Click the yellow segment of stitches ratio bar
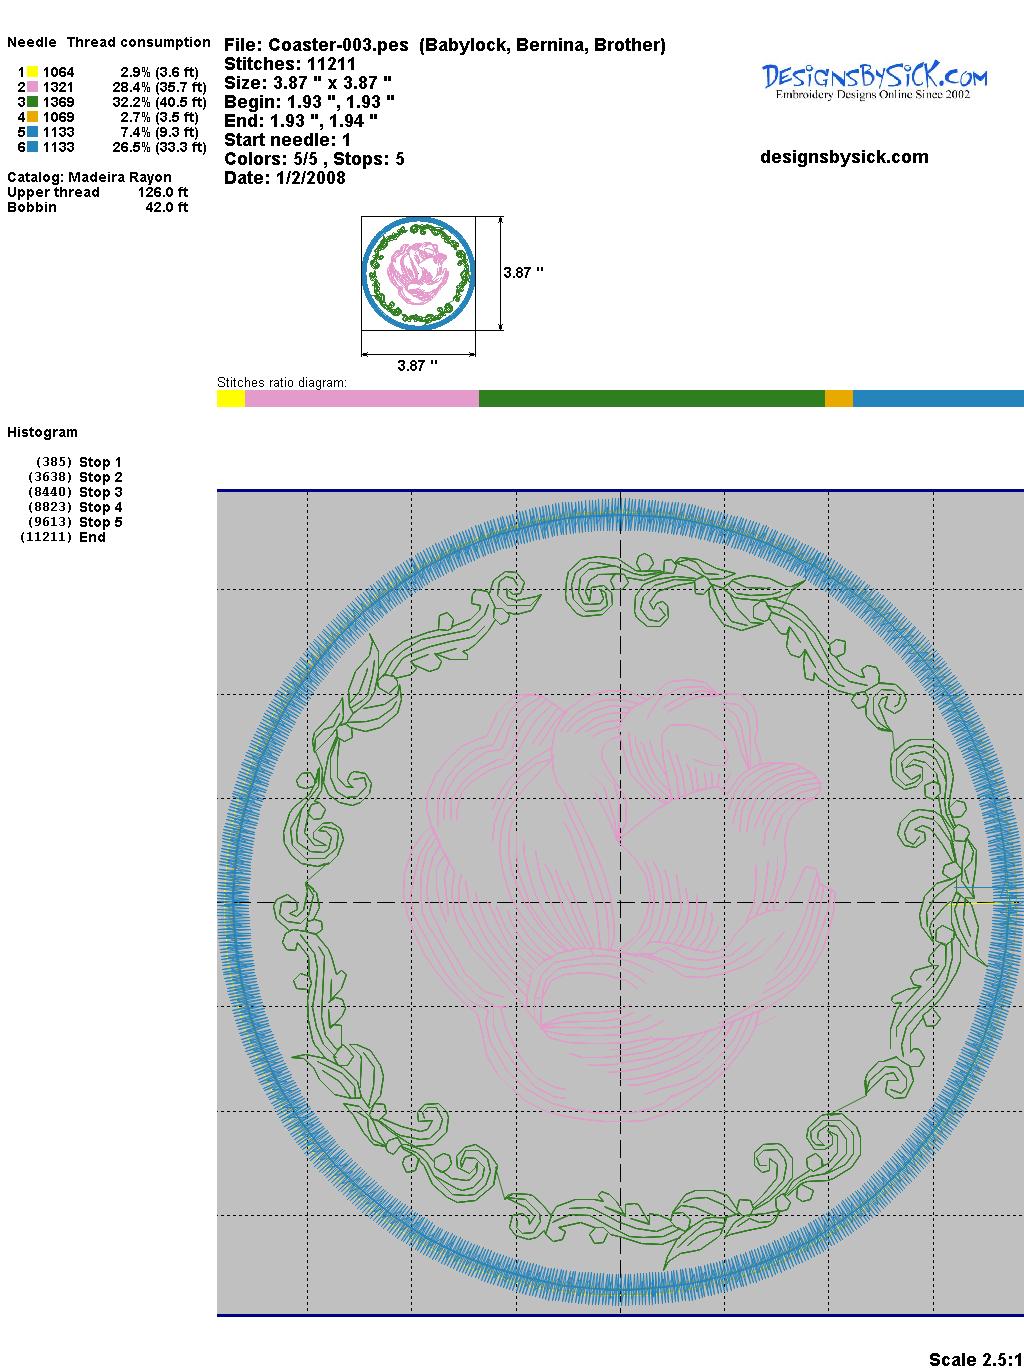This screenshot has width=1024, height=1370. pyautogui.click(x=230, y=399)
